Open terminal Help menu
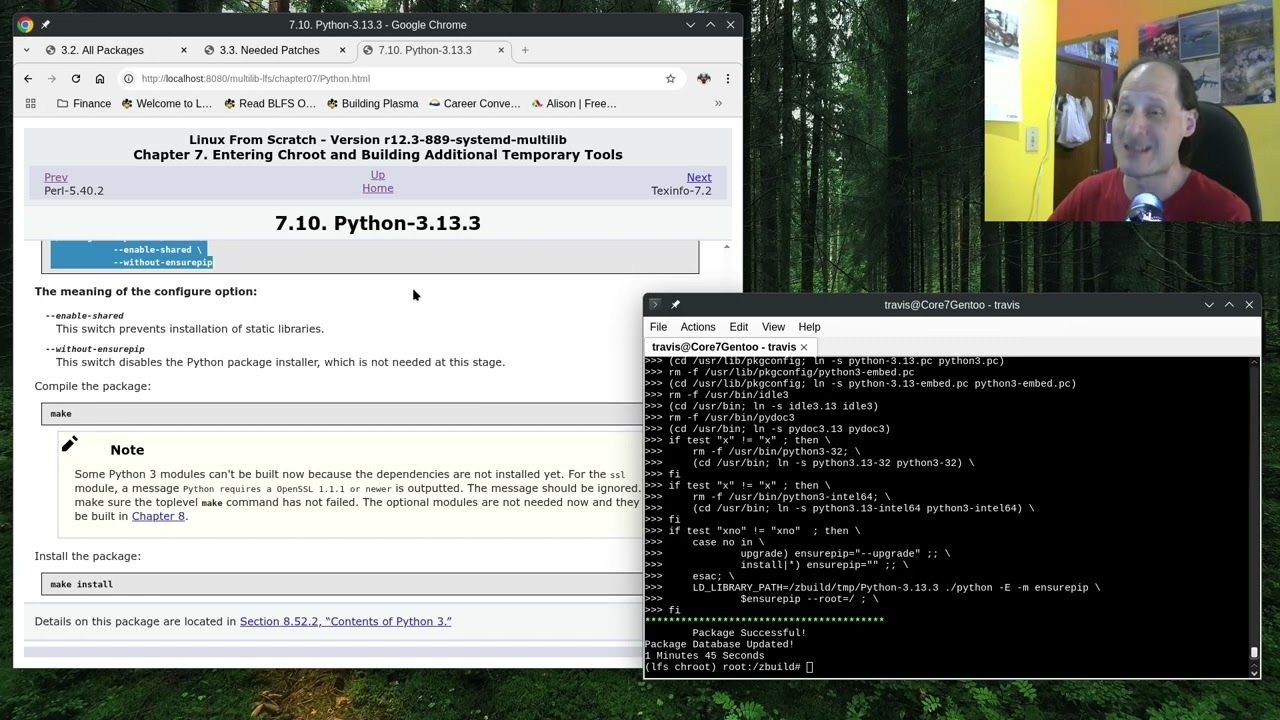This screenshot has height=720, width=1280. [x=809, y=327]
